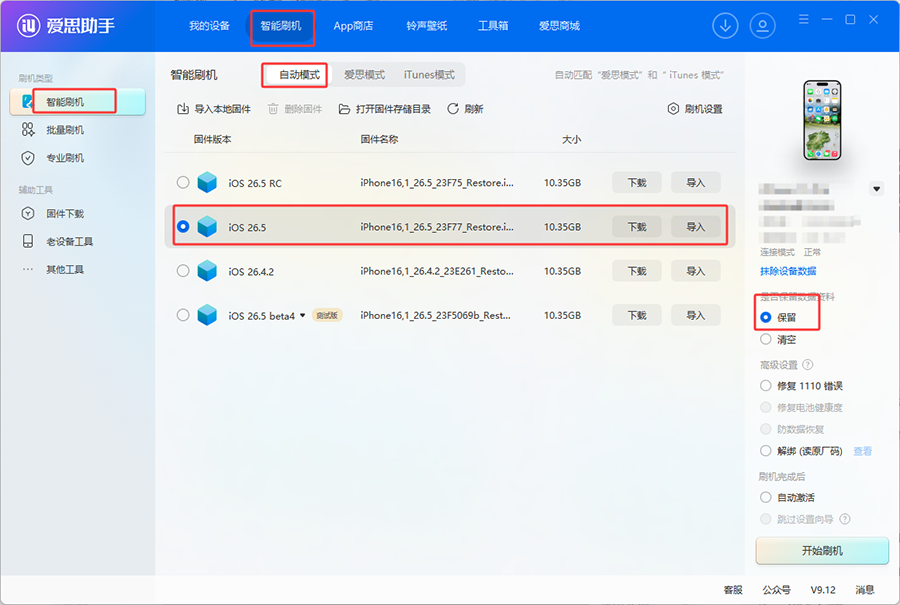This screenshot has width=900, height=605.
Task: Click 导入 for iOS 26.5 firmware
Action: click(696, 227)
